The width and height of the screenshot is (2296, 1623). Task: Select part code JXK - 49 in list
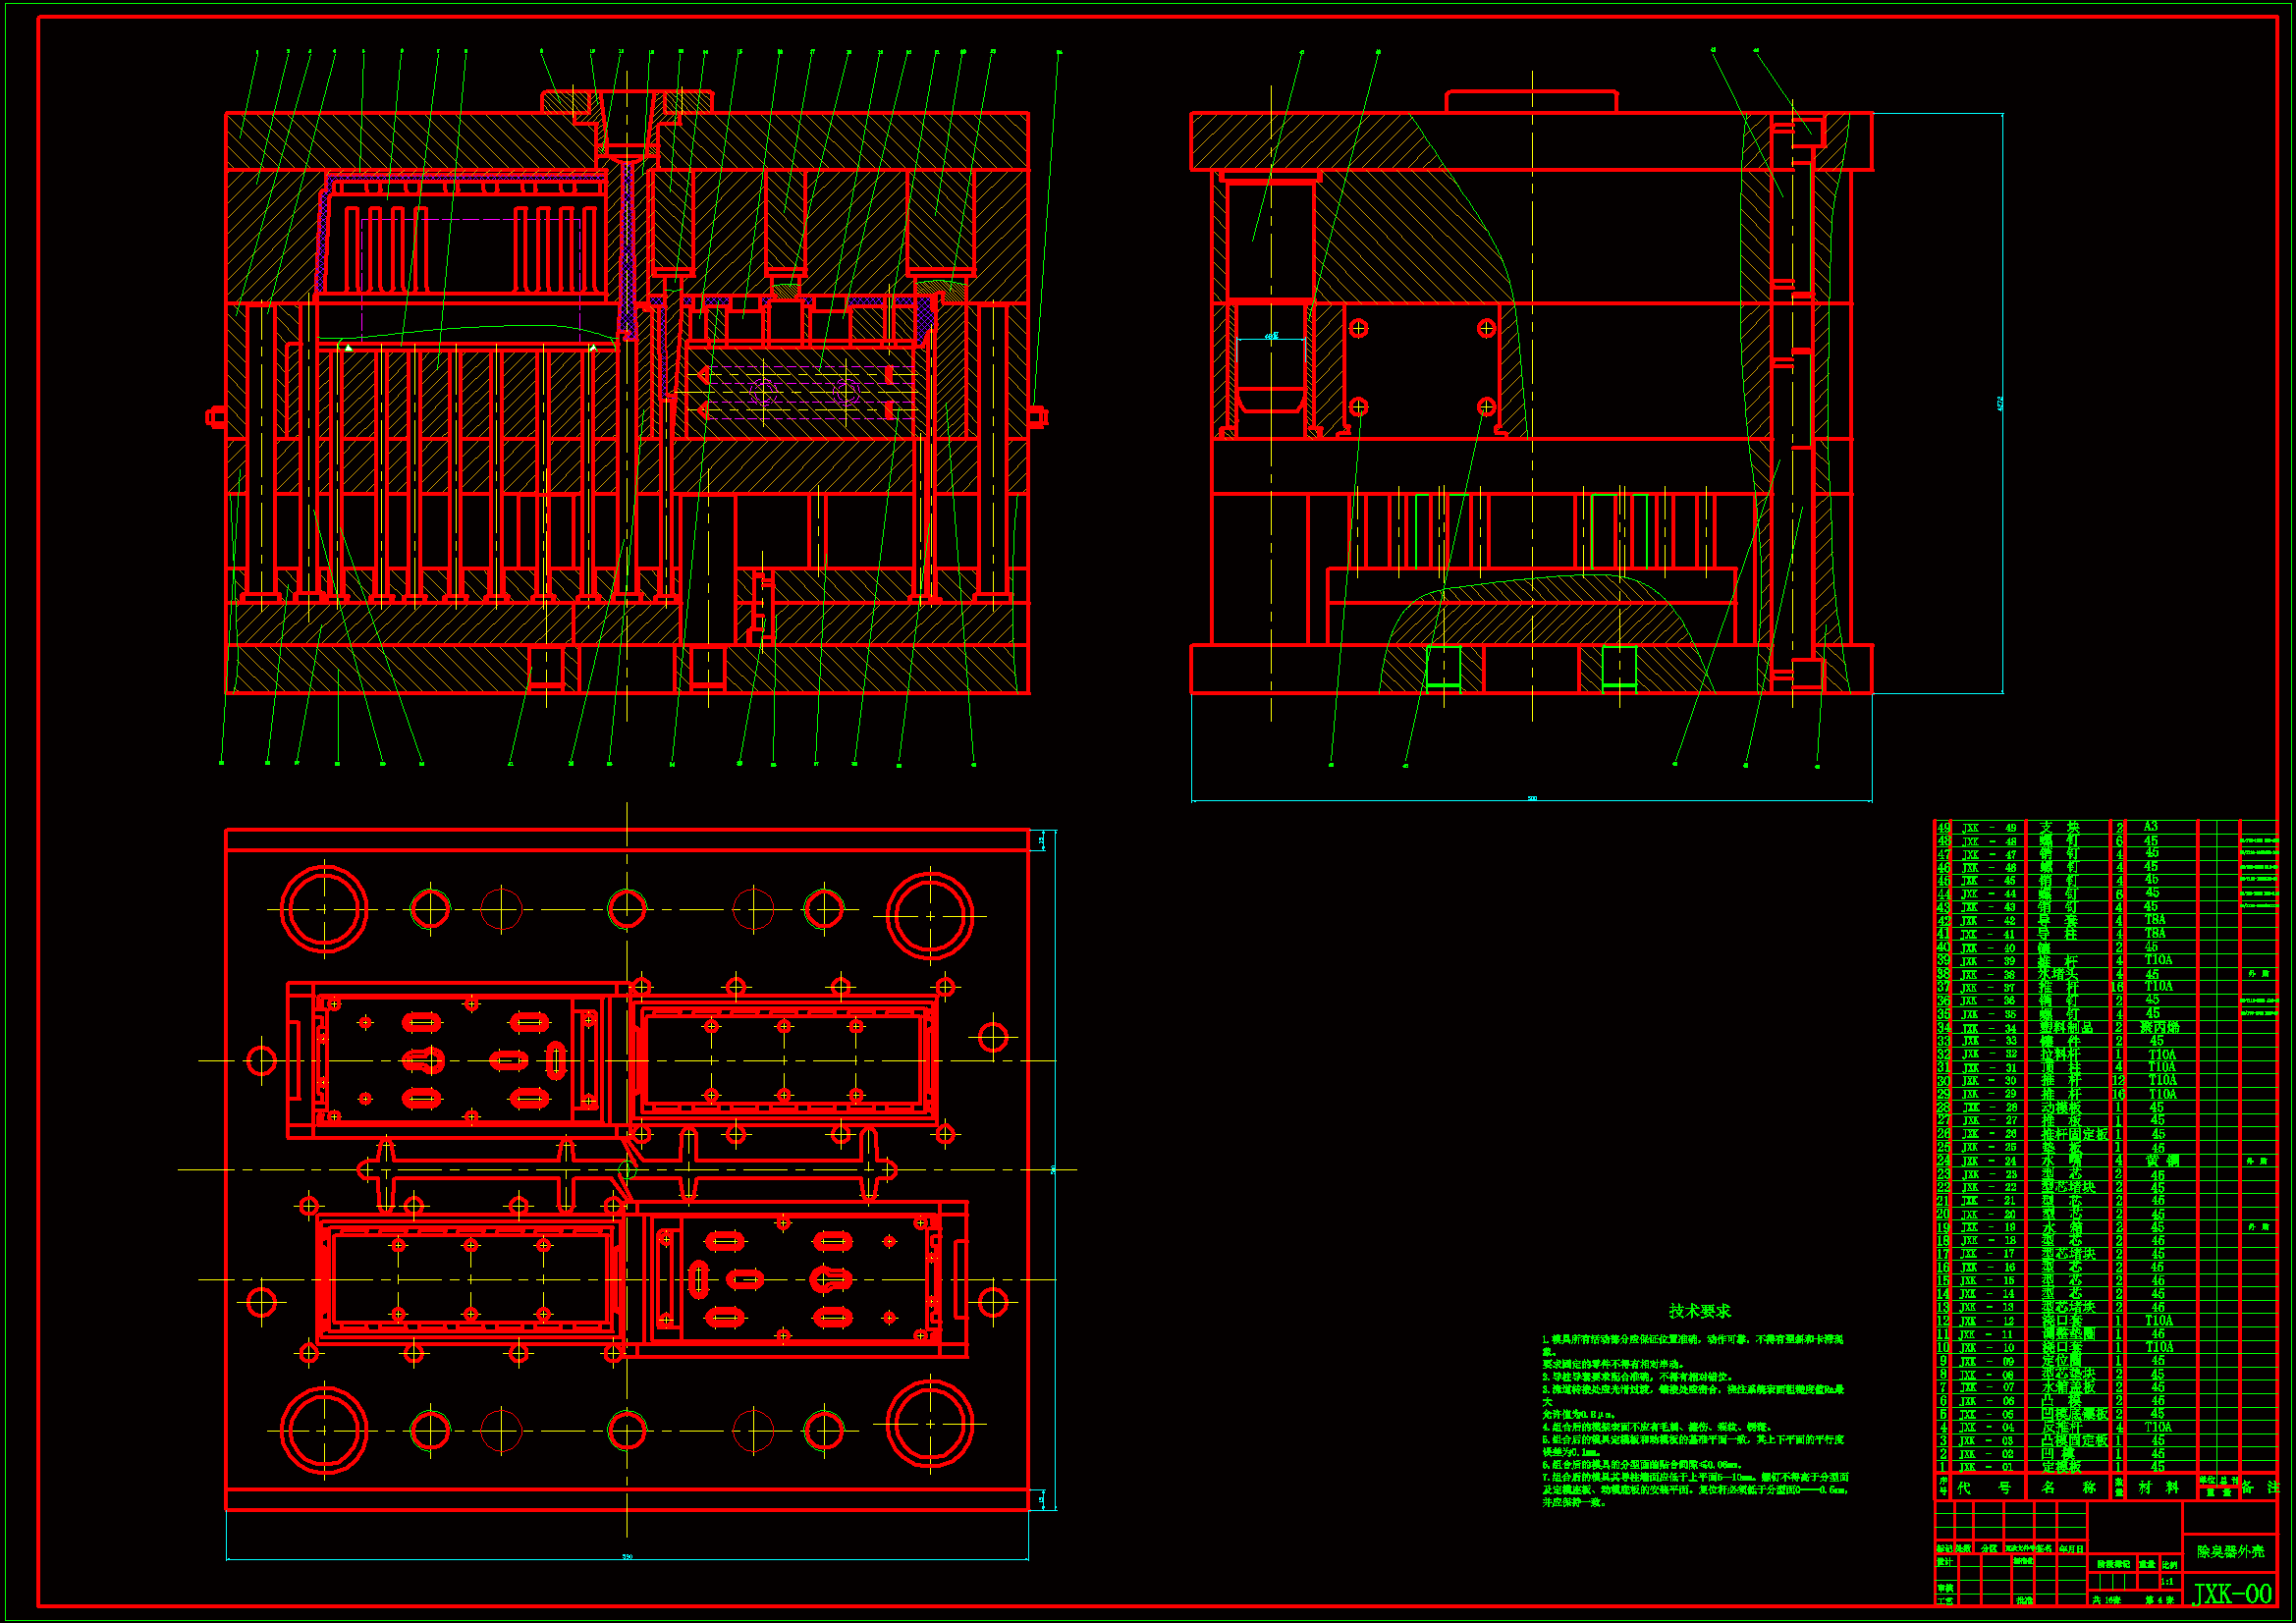coord(1988,828)
